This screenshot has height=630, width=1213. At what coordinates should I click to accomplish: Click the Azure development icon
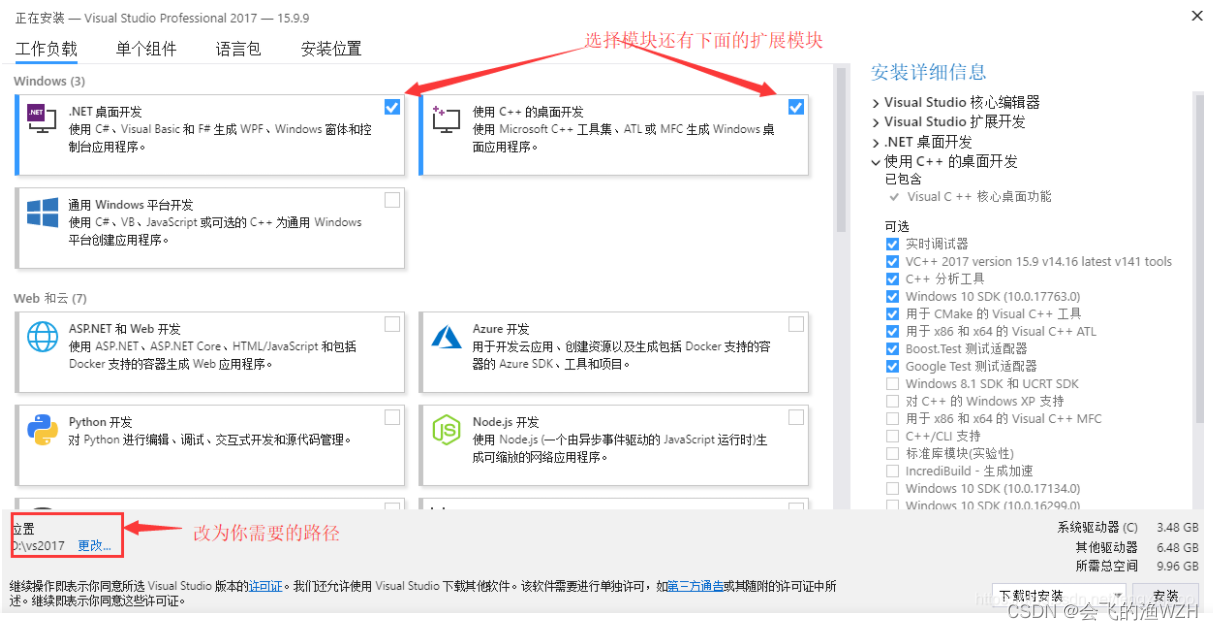pos(445,336)
